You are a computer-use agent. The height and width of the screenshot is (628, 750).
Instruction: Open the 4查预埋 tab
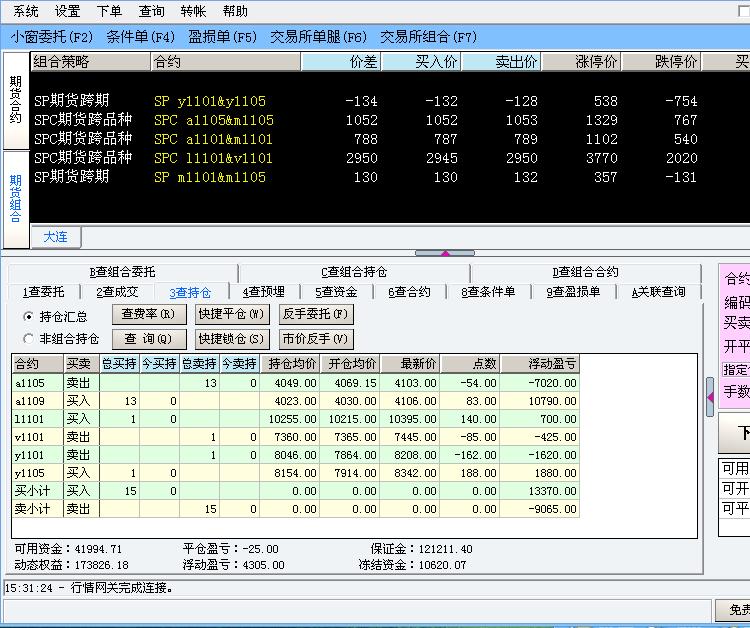pyautogui.click(x=264, y=292)
